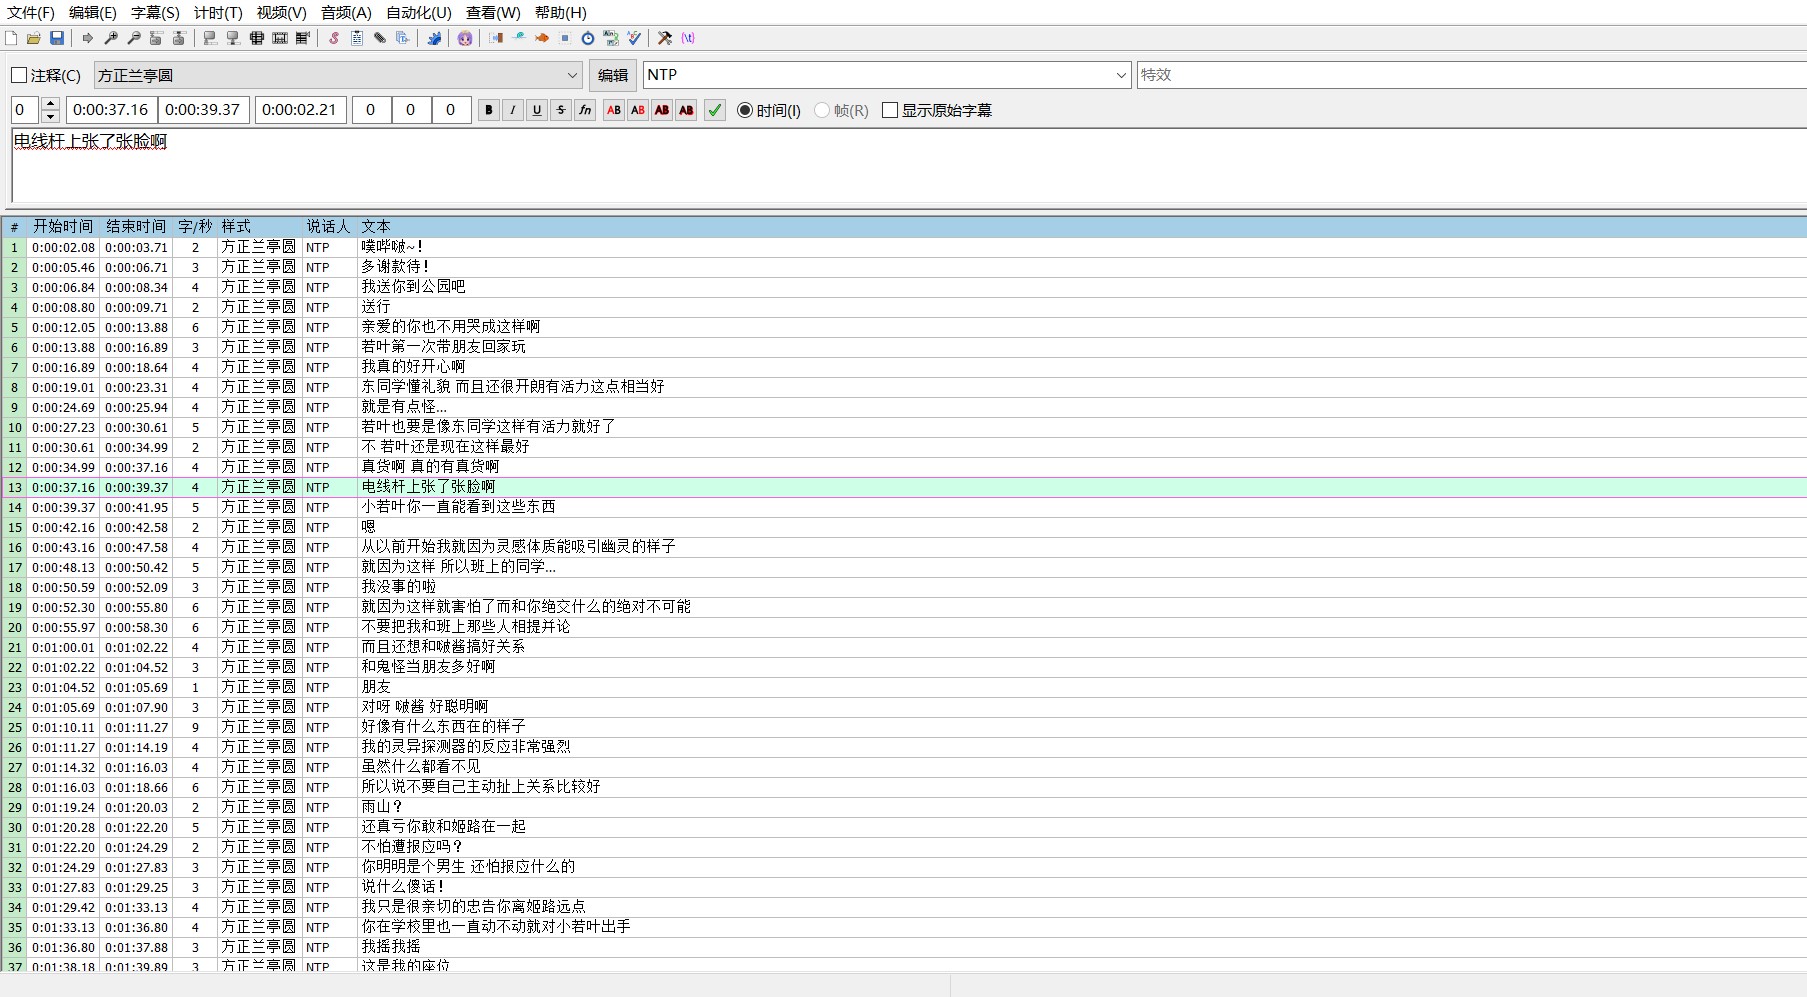
Task: Select lines visible on video frame
Action: click(x=257, y=38)
